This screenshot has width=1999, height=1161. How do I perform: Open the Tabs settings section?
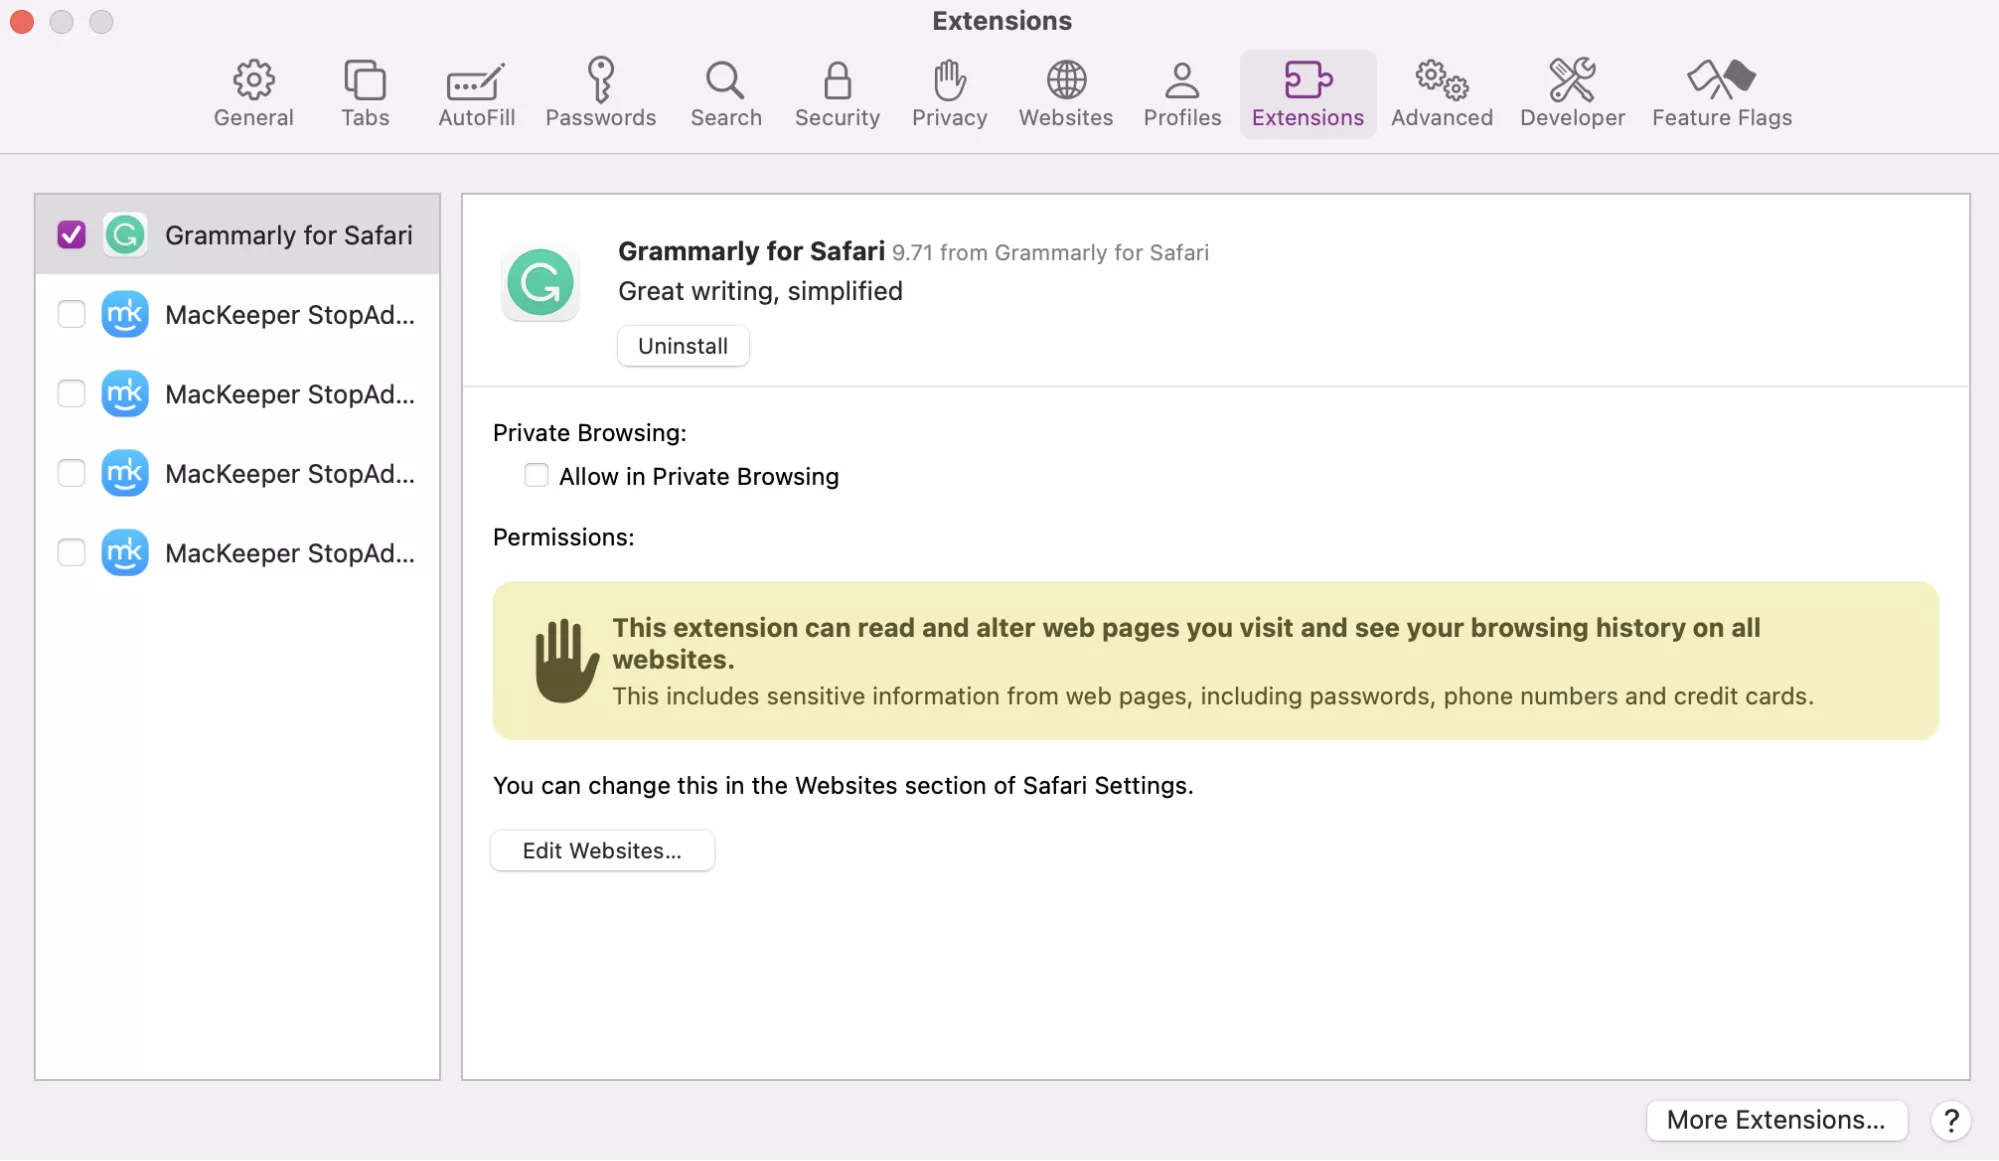tap(364, 93)
